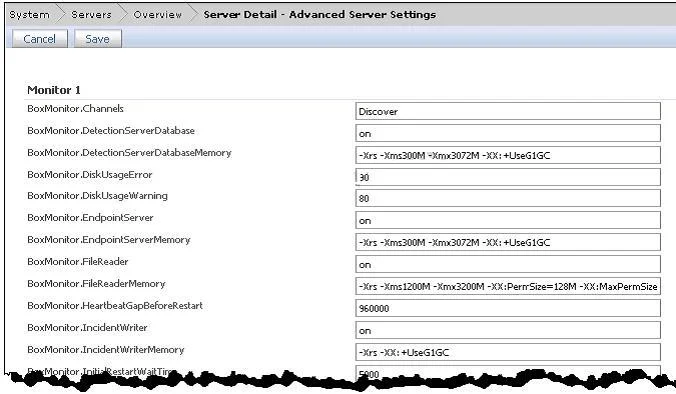676x394 pixels.
Task: Focus the BoxMonitor.EndpointServer field
Action: pos(508,220)
